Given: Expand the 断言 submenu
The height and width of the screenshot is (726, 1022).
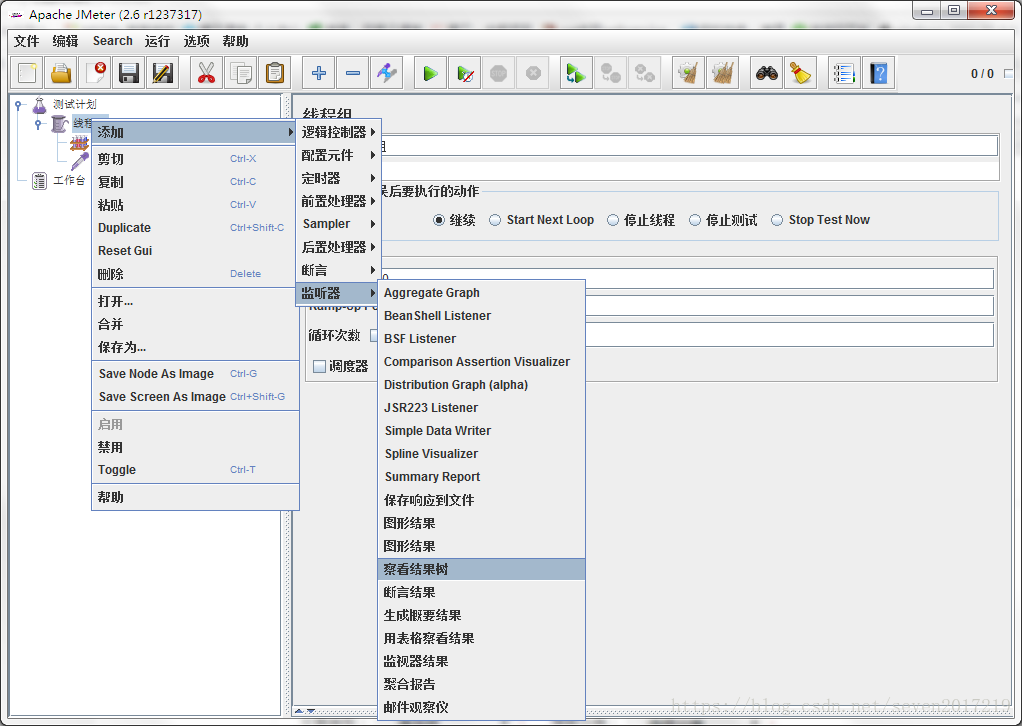Looking at the screenshot, I should (x=338, y=270).
